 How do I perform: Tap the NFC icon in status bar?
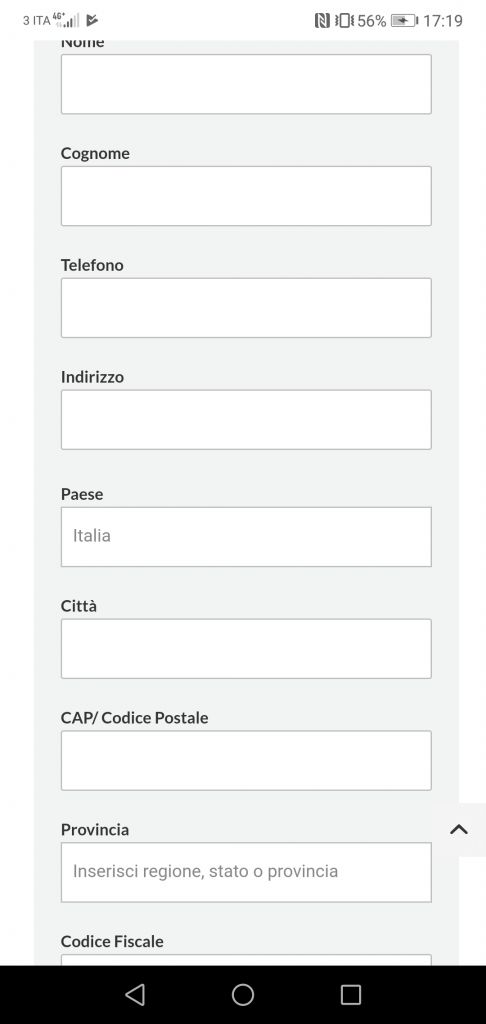coord(322,21)
